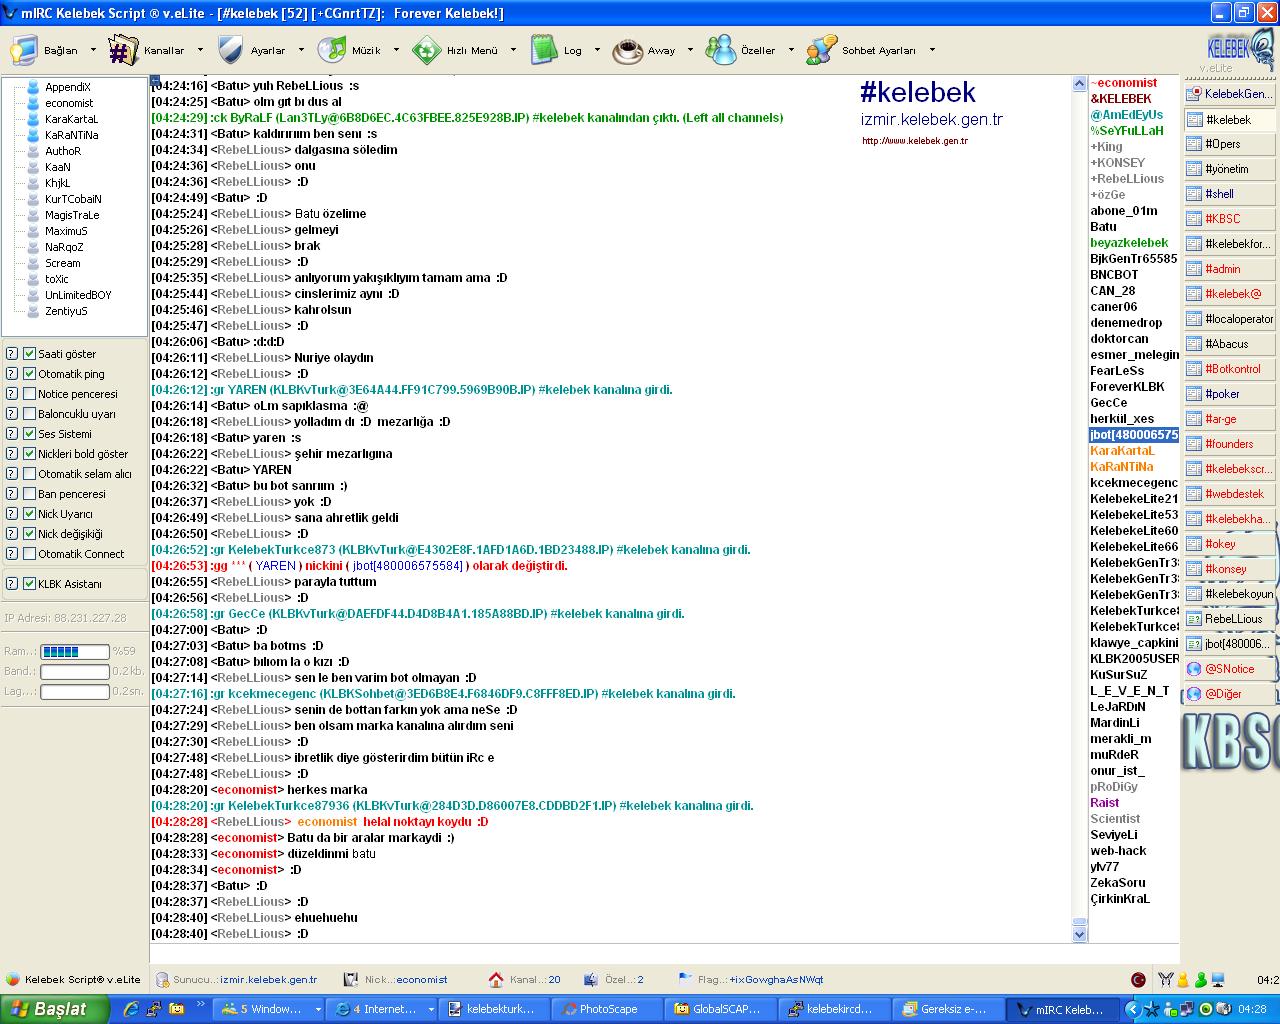Expand the Hızlı Menü dropdown arrow
The height and width of the screenshot is (1024, 1280).
pos(513,50)
